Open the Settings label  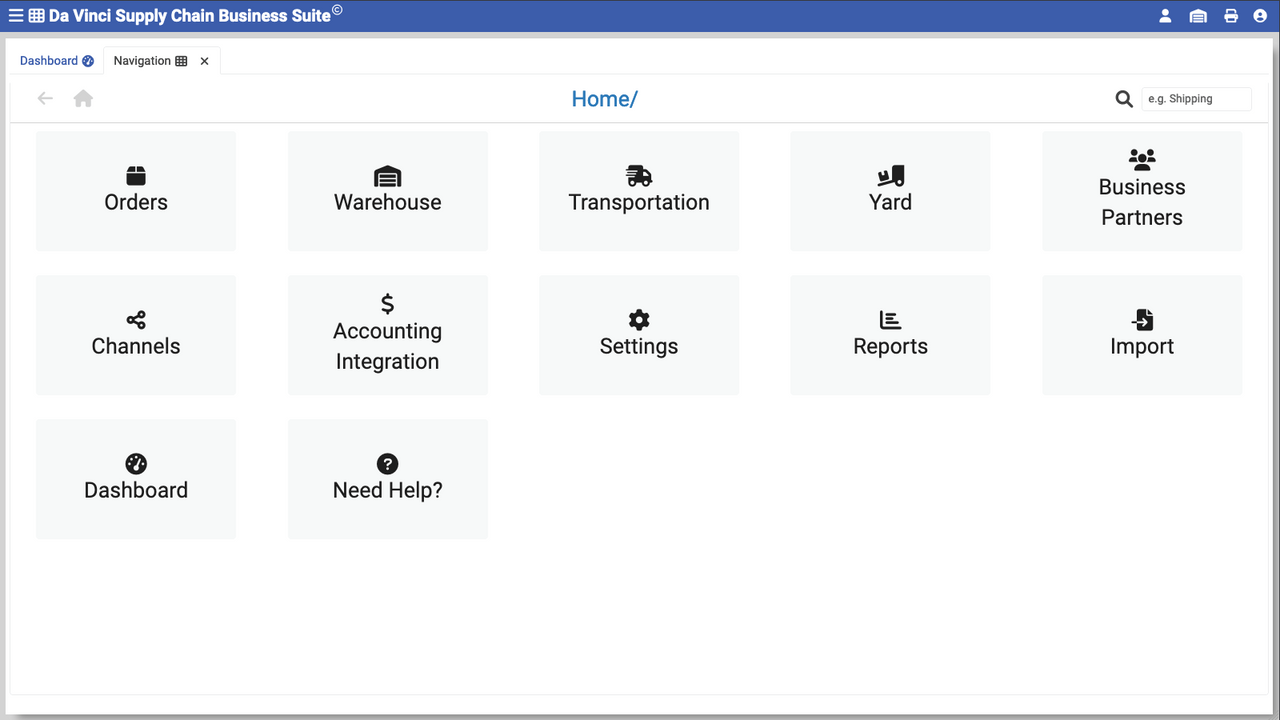[x=639, y=346]
